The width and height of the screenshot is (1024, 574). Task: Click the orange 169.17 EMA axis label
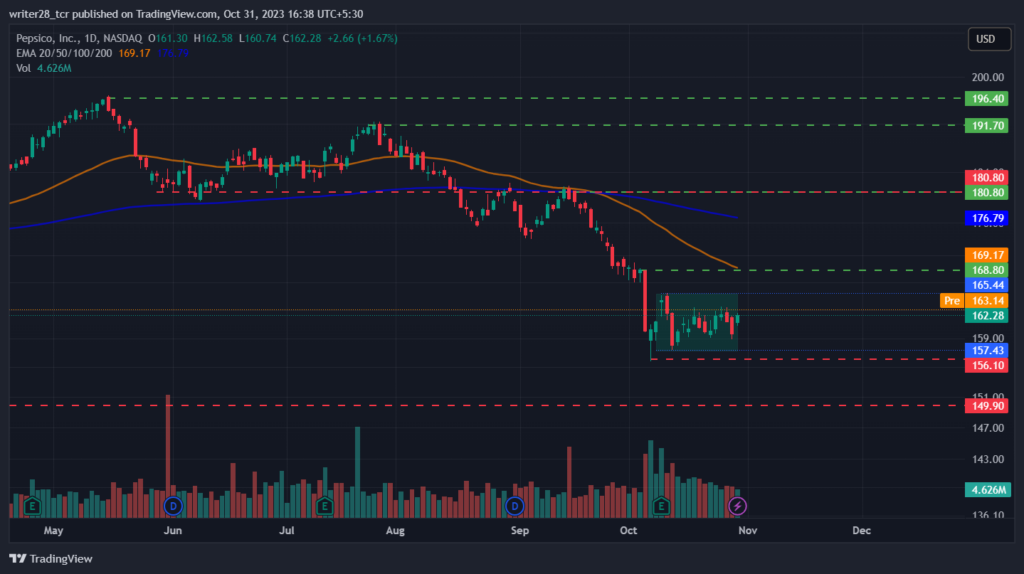(x=987, y=255)
